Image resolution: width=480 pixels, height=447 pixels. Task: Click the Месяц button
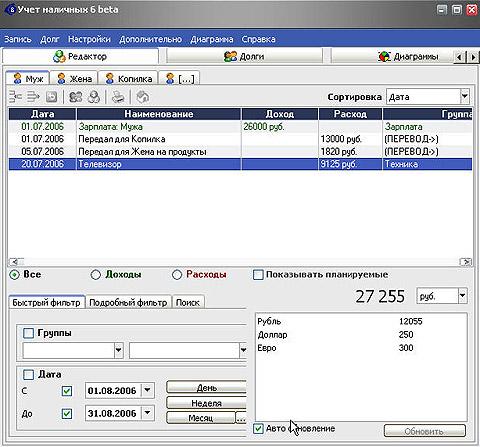click(201, 418)
